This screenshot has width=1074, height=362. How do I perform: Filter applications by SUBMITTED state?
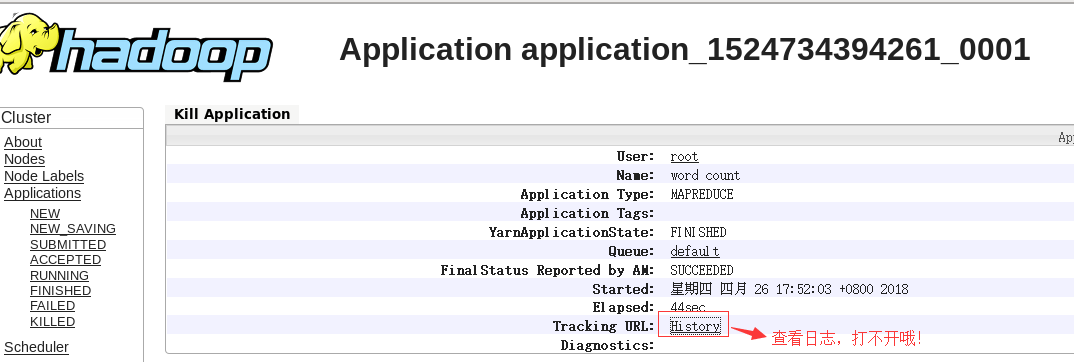(68, 244)
